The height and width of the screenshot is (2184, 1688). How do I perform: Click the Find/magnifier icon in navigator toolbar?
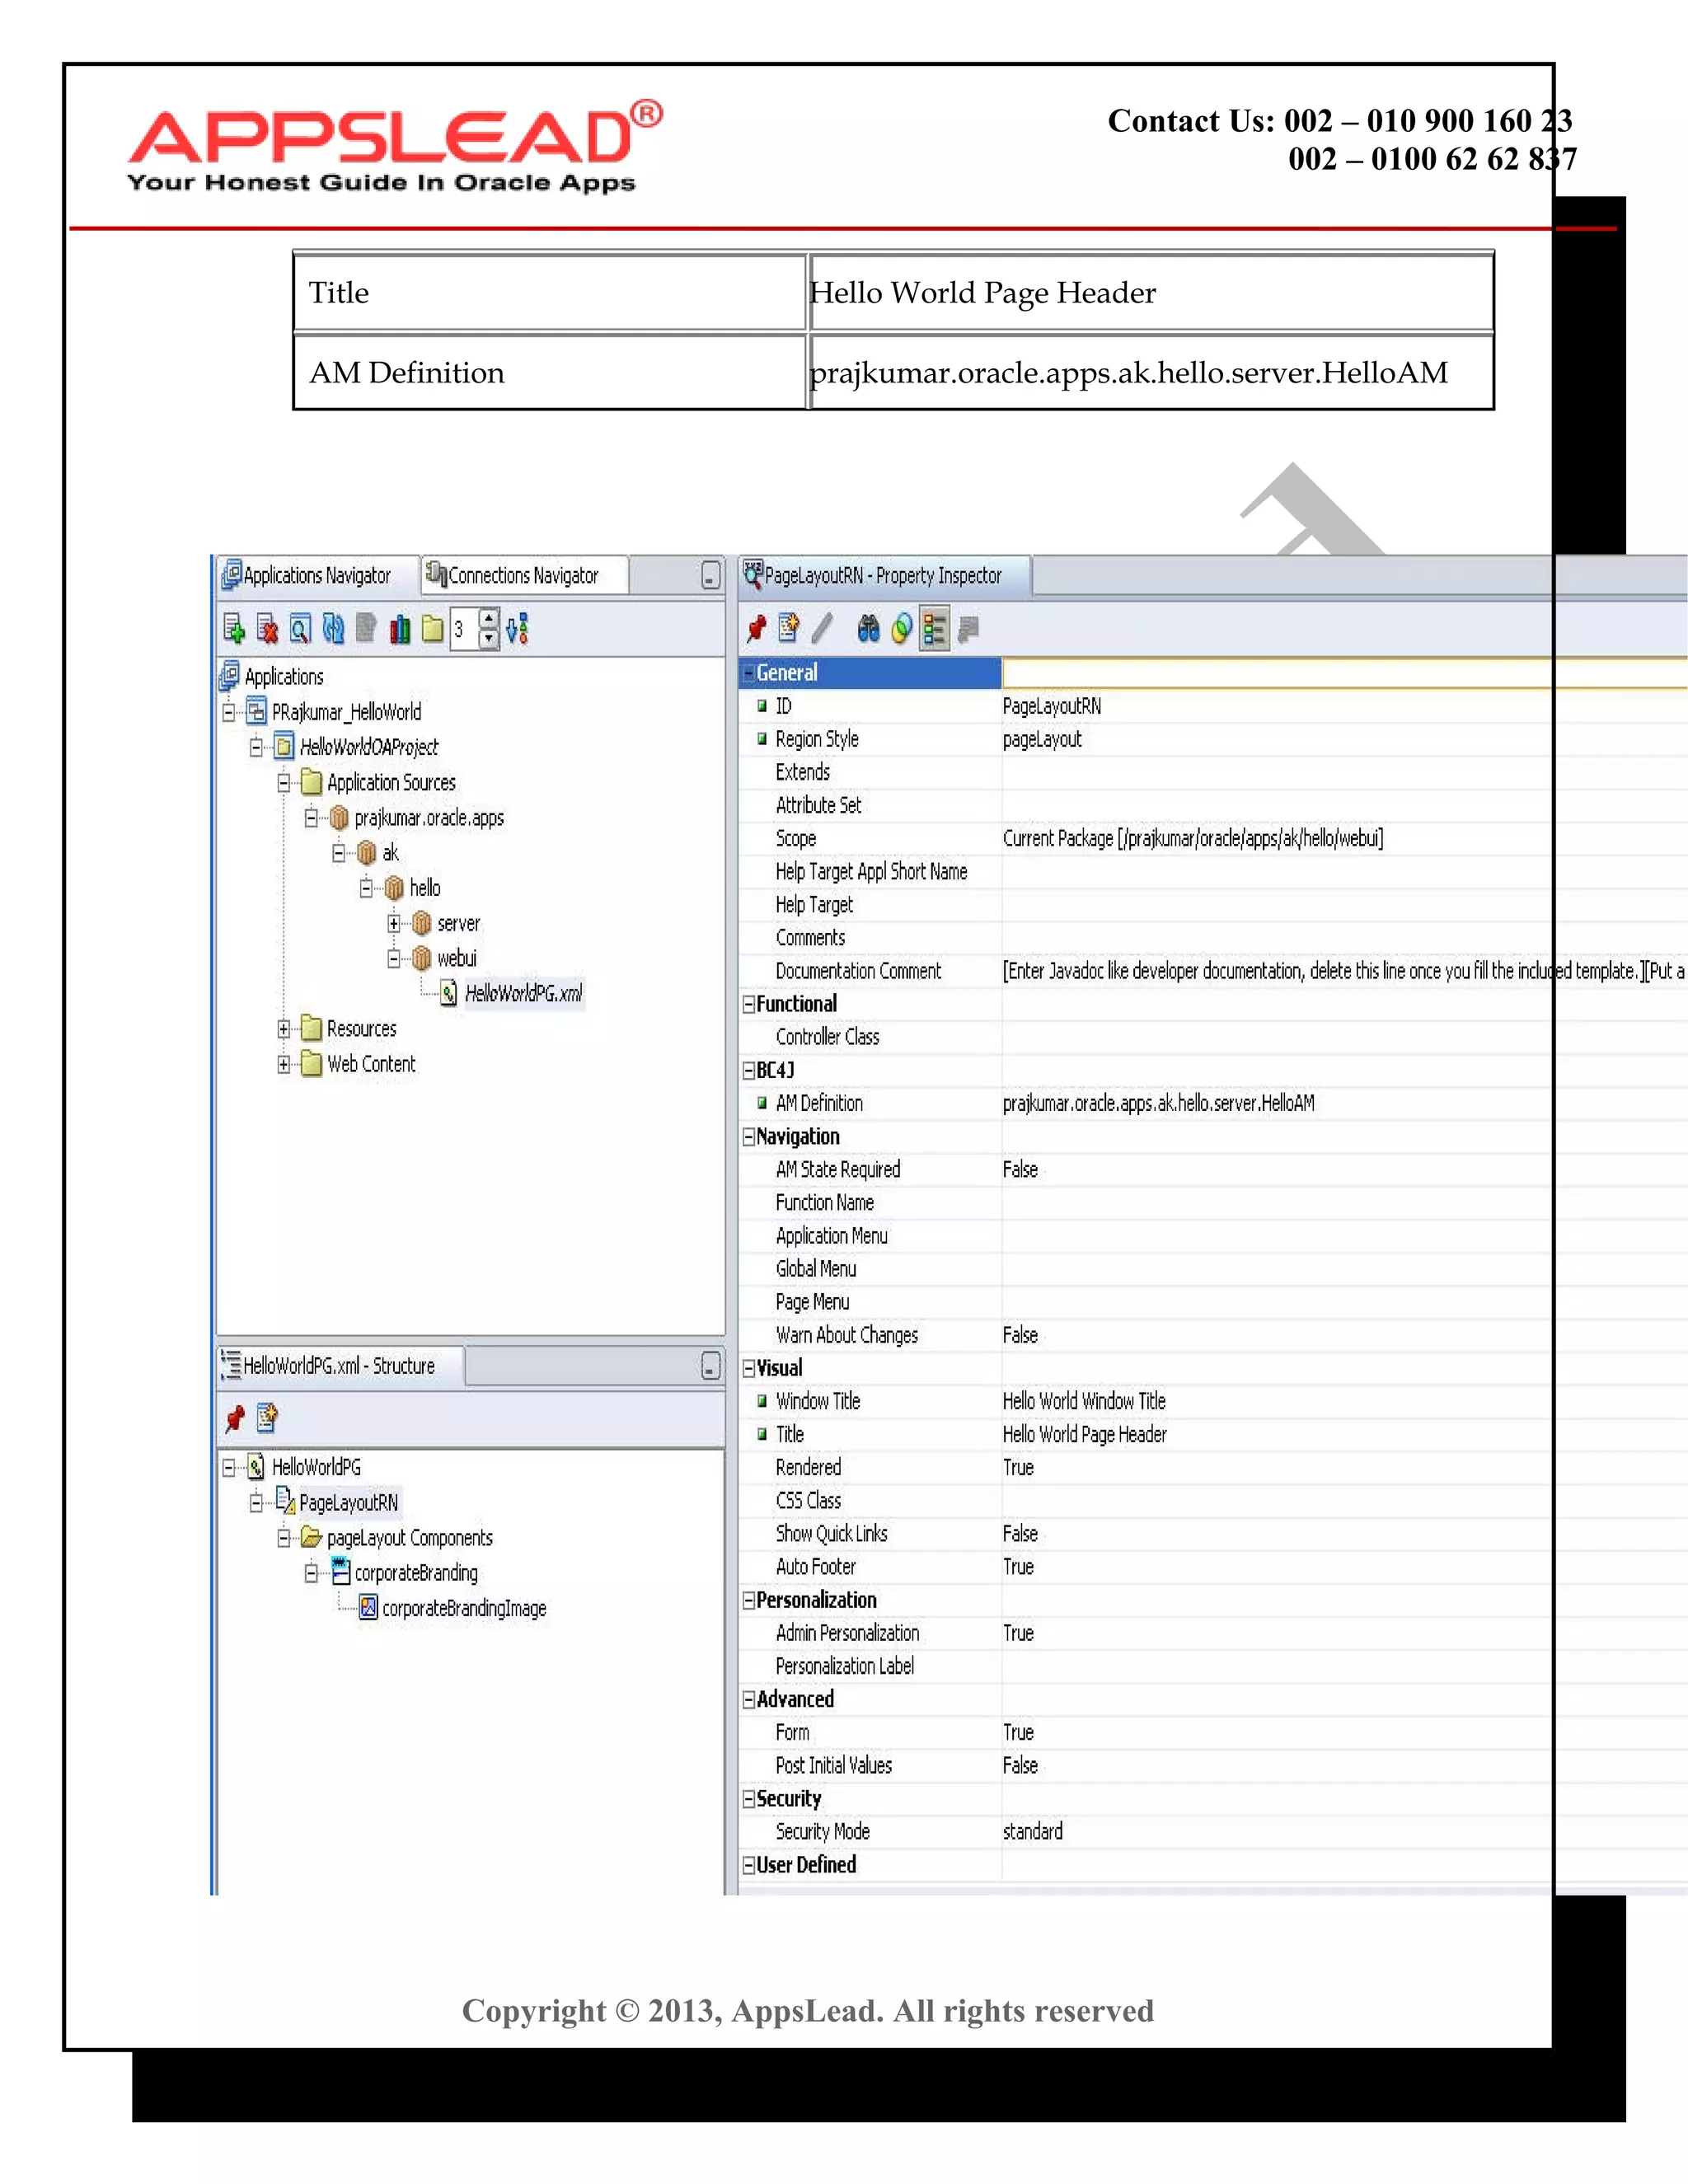point(300,629)
